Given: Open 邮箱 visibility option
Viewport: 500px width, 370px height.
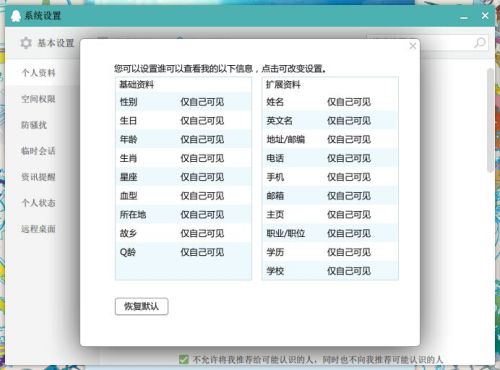Looking at the screenshot, I should 349,196.
